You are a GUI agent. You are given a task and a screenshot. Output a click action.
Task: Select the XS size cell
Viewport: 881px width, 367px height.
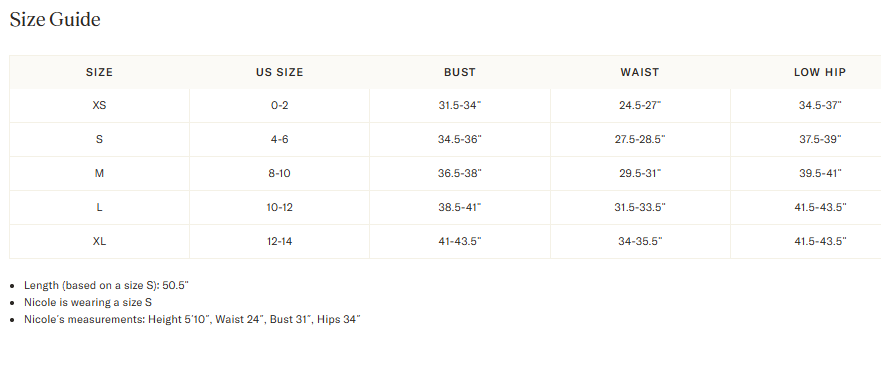[99, 105]
